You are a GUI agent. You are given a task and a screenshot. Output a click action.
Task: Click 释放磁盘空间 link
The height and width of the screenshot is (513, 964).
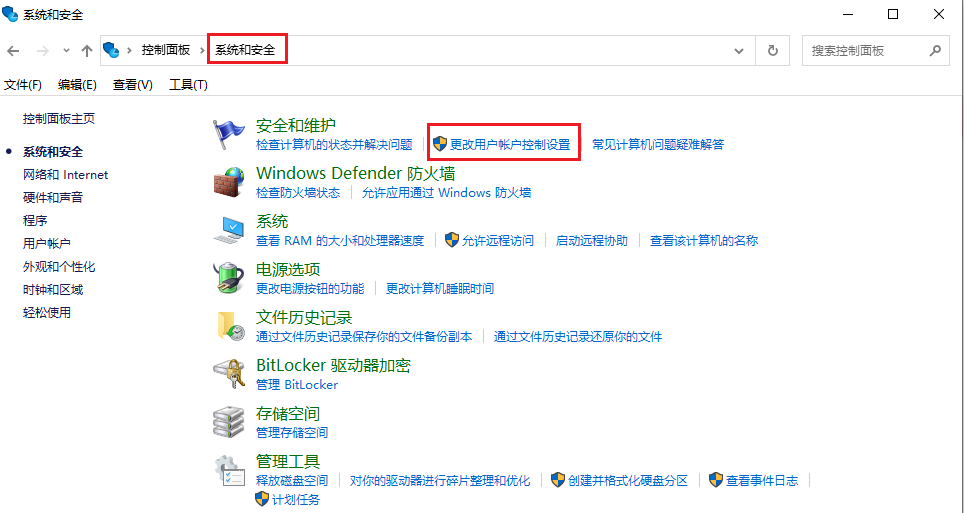(292, 480)
